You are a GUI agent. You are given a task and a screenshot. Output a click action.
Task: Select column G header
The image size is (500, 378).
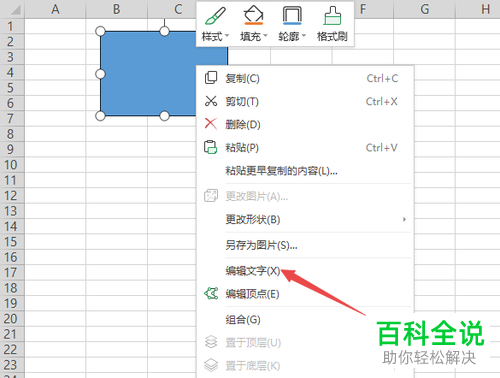tap(424, 9)
